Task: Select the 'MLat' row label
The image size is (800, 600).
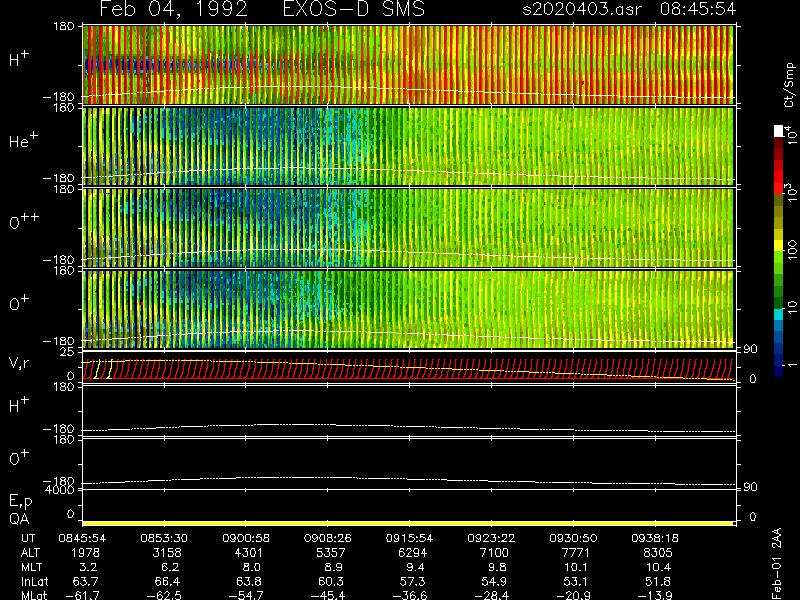Action: tap(34, 595)
